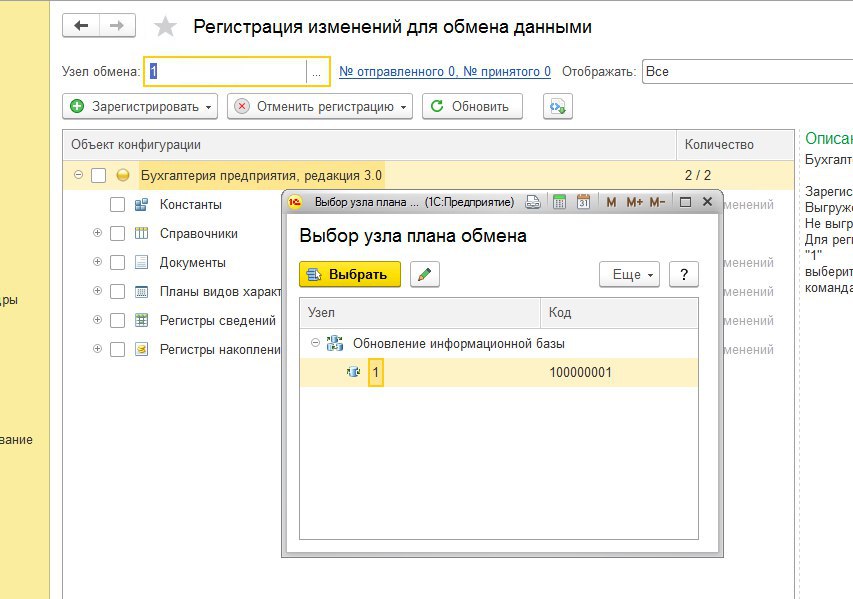Click the yellow Выбрать button

tap(350, 274)
